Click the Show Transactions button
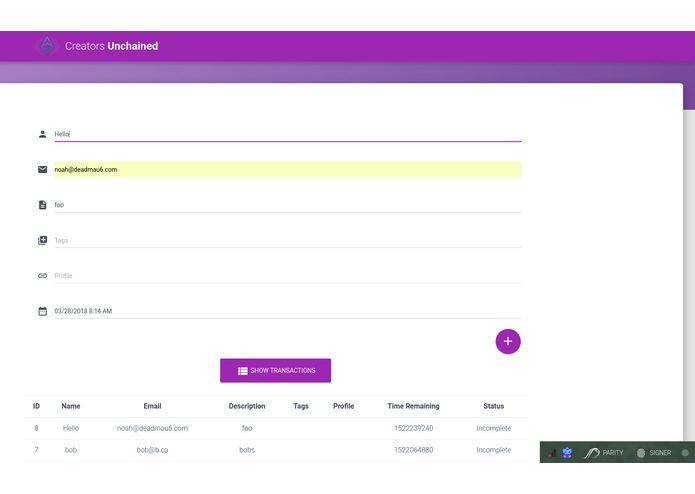695x494 pixels. 276,370
